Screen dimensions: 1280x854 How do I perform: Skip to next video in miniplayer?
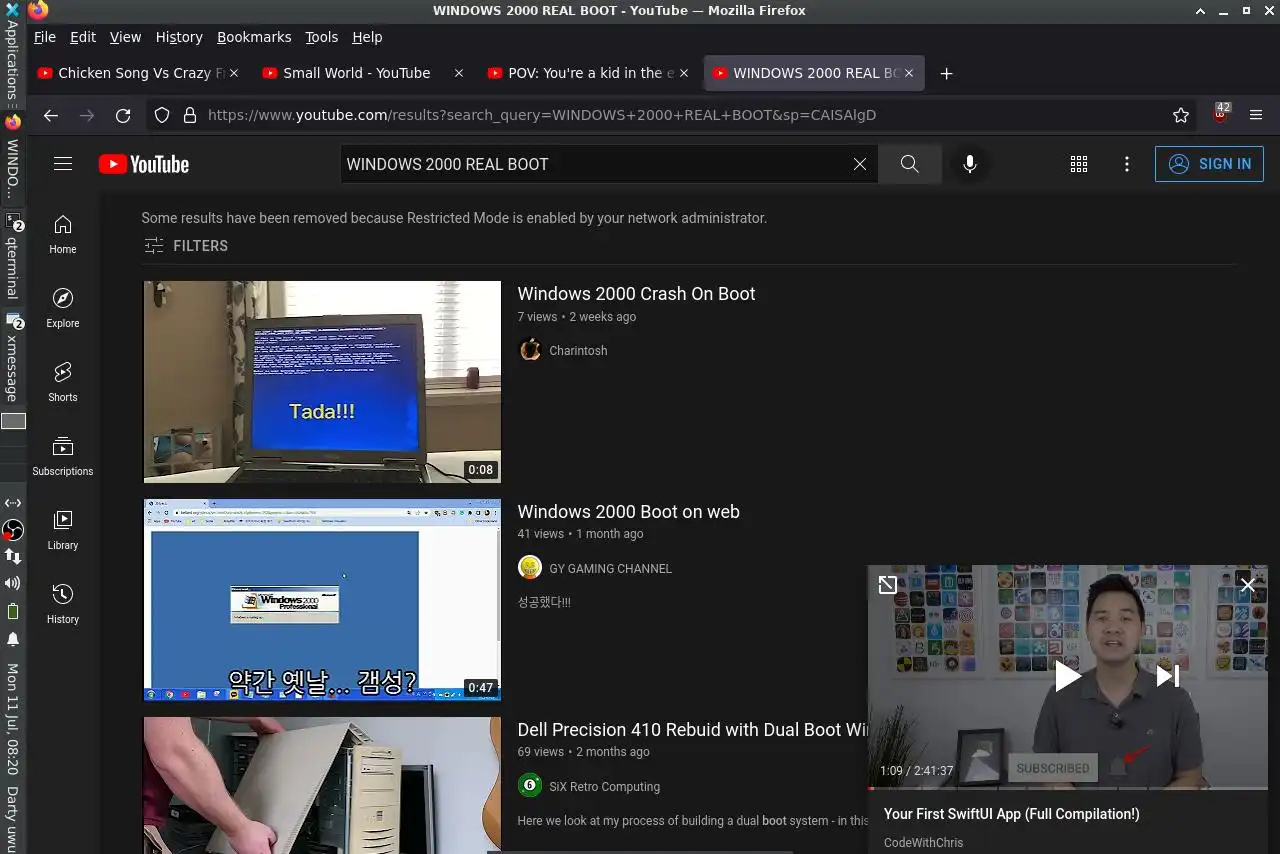(1167, 677)
